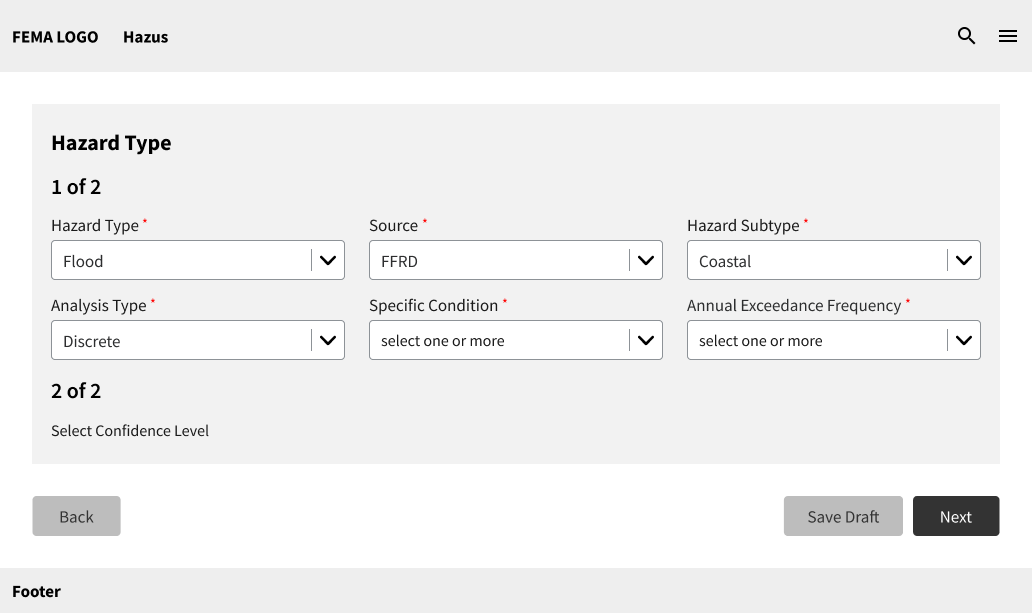Click the chevron arrow in Hazard Subtype dropdown
Viewport: 1032px width, 613px height.
pos(964,260)
